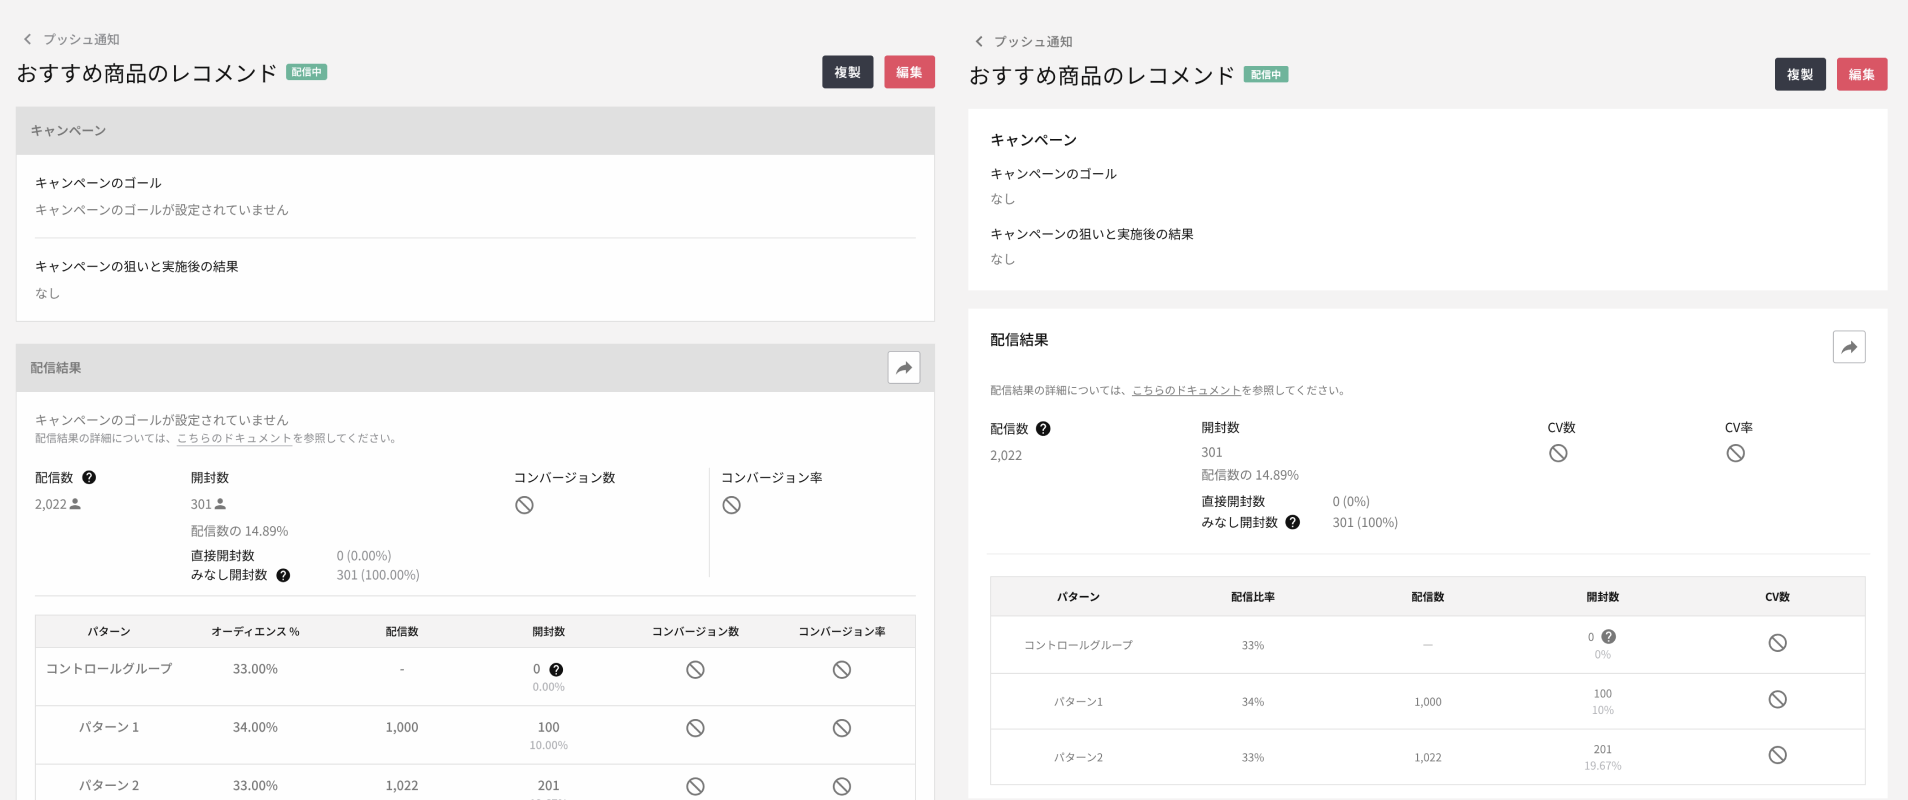Click the '0 (0.00%)' 直接開封数 value
Image resolution: width=1908 pixels, height=800 pixels.
pos(364,556)
